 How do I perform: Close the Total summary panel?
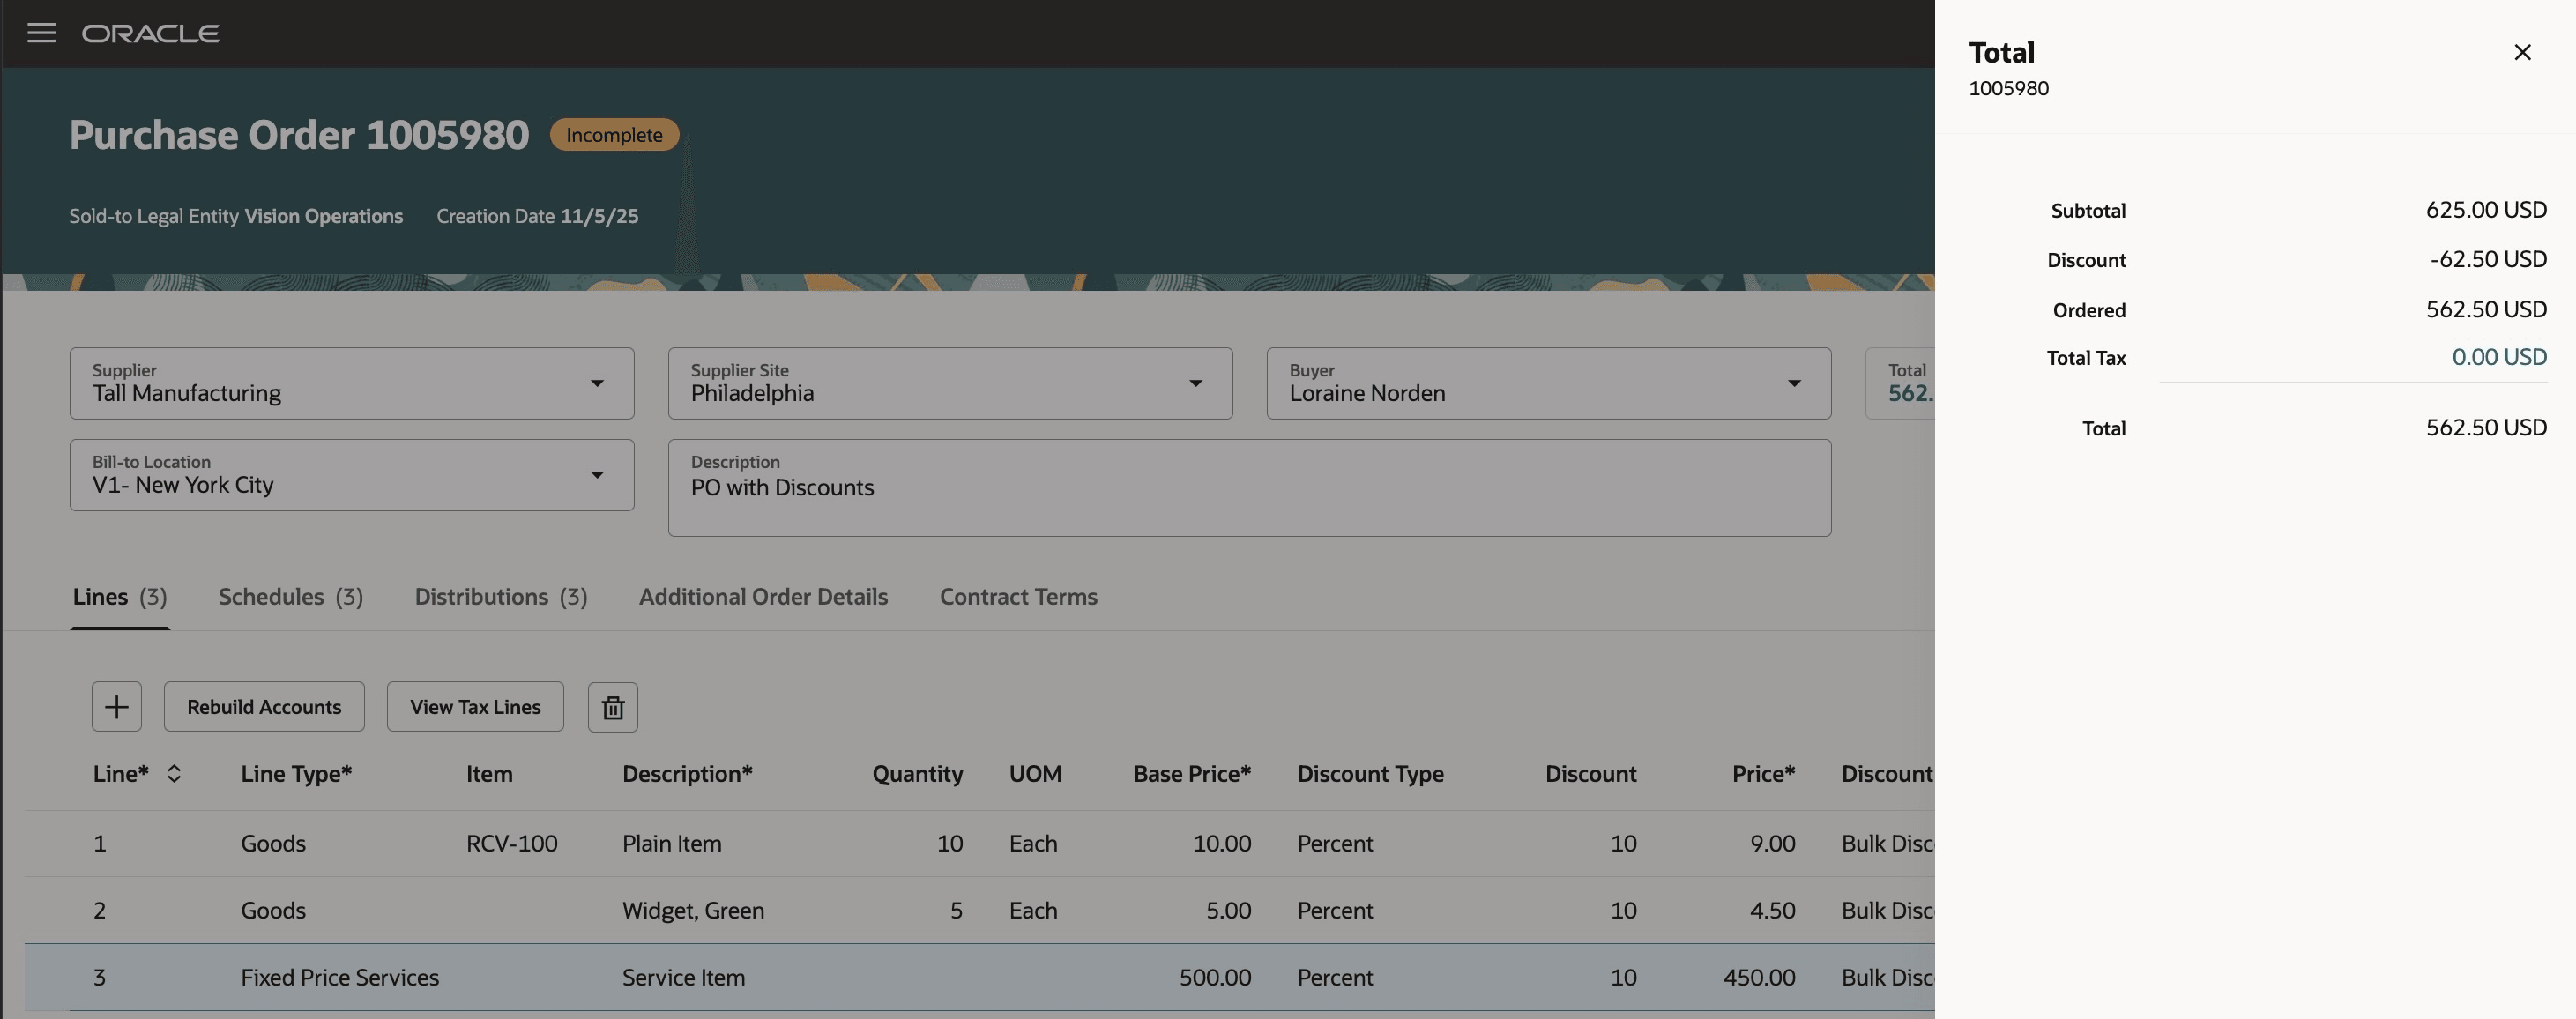point(2523,52)
